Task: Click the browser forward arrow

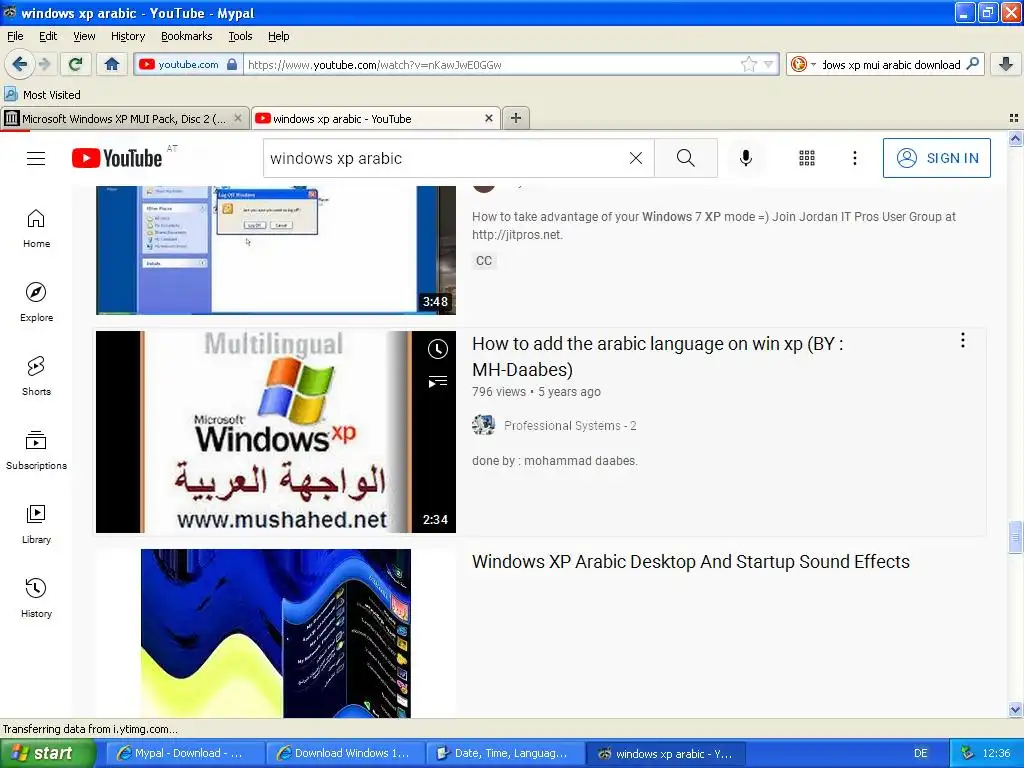Action: (44, 64)
